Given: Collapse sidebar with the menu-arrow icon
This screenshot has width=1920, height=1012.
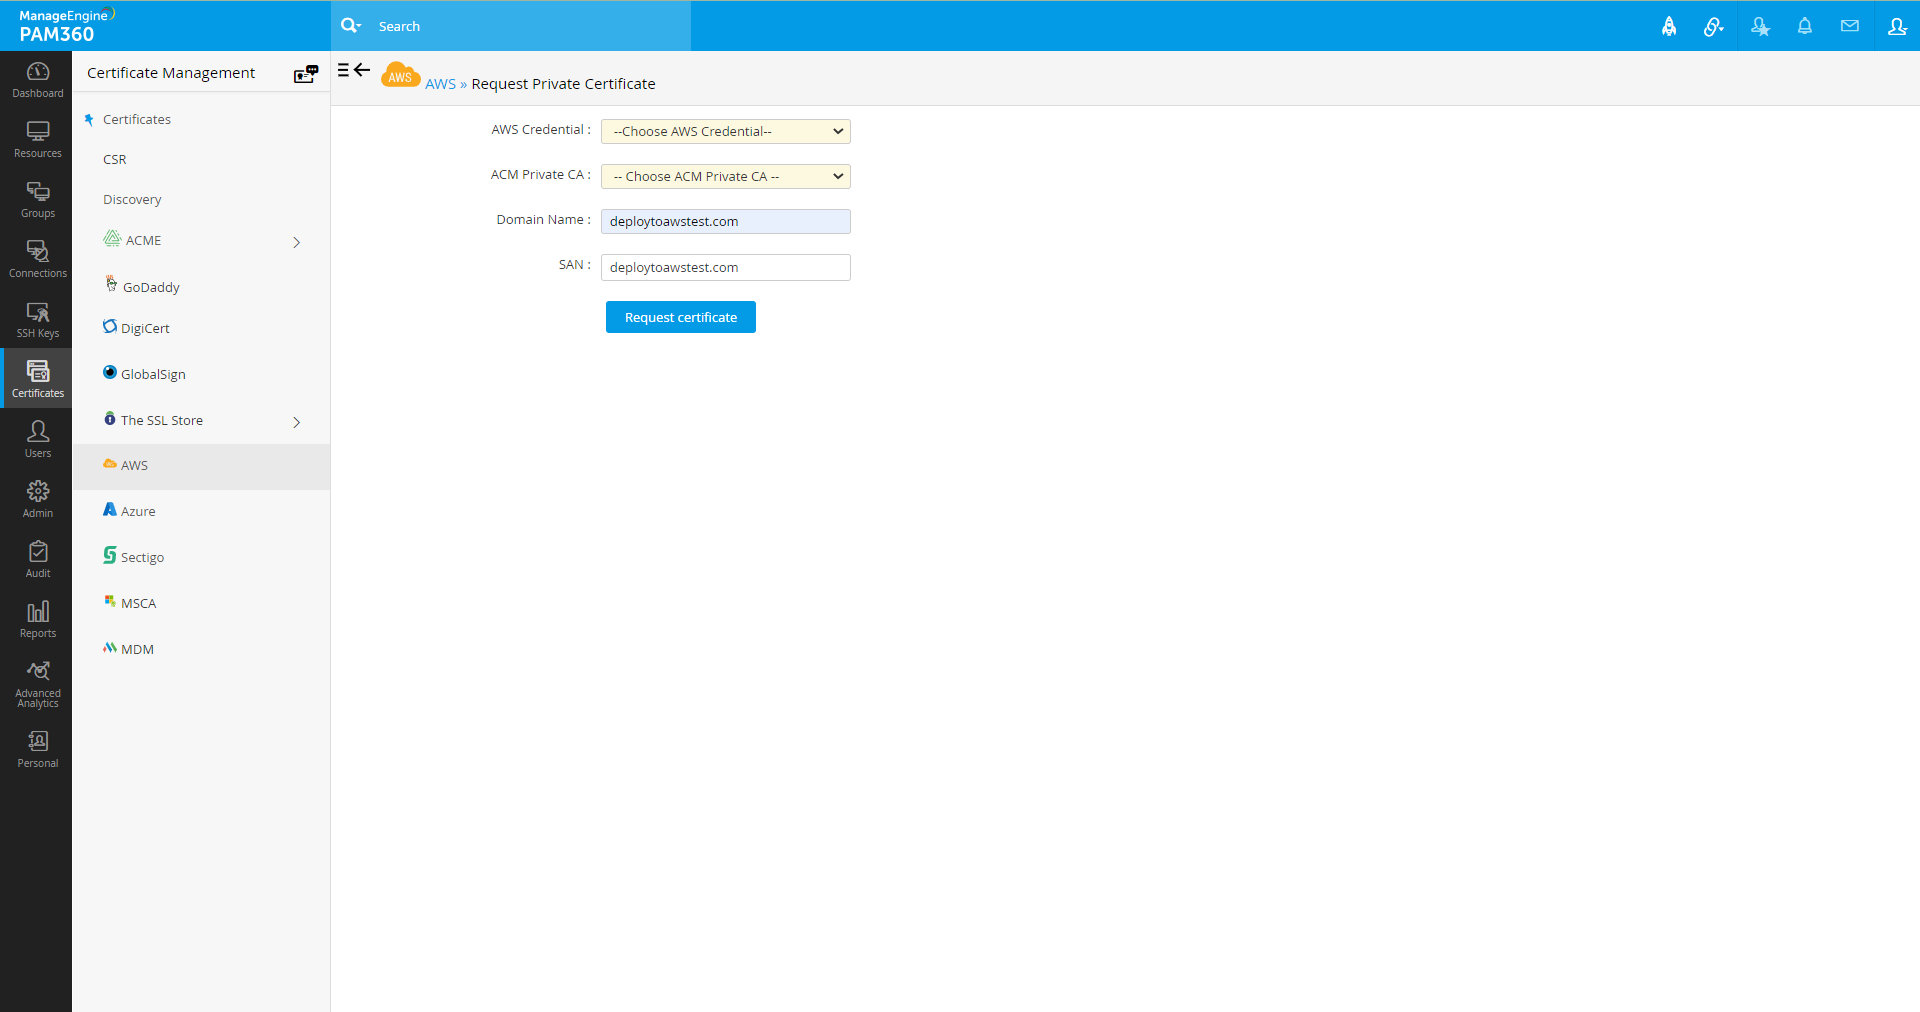Looking at the screenshot, I should (354, 70).
